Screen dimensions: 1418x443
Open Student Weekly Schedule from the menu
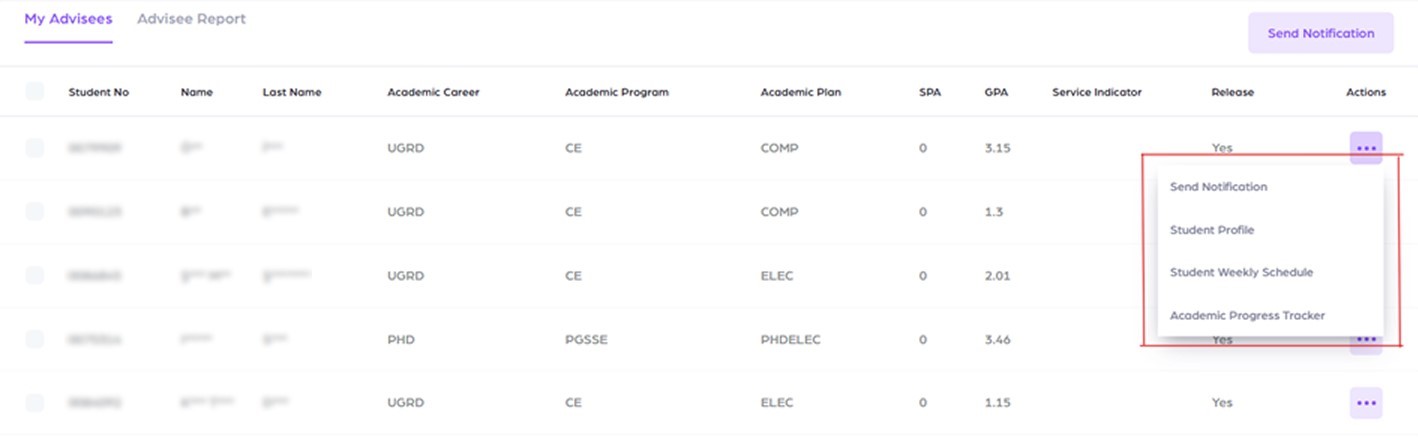coord(1241,272)
